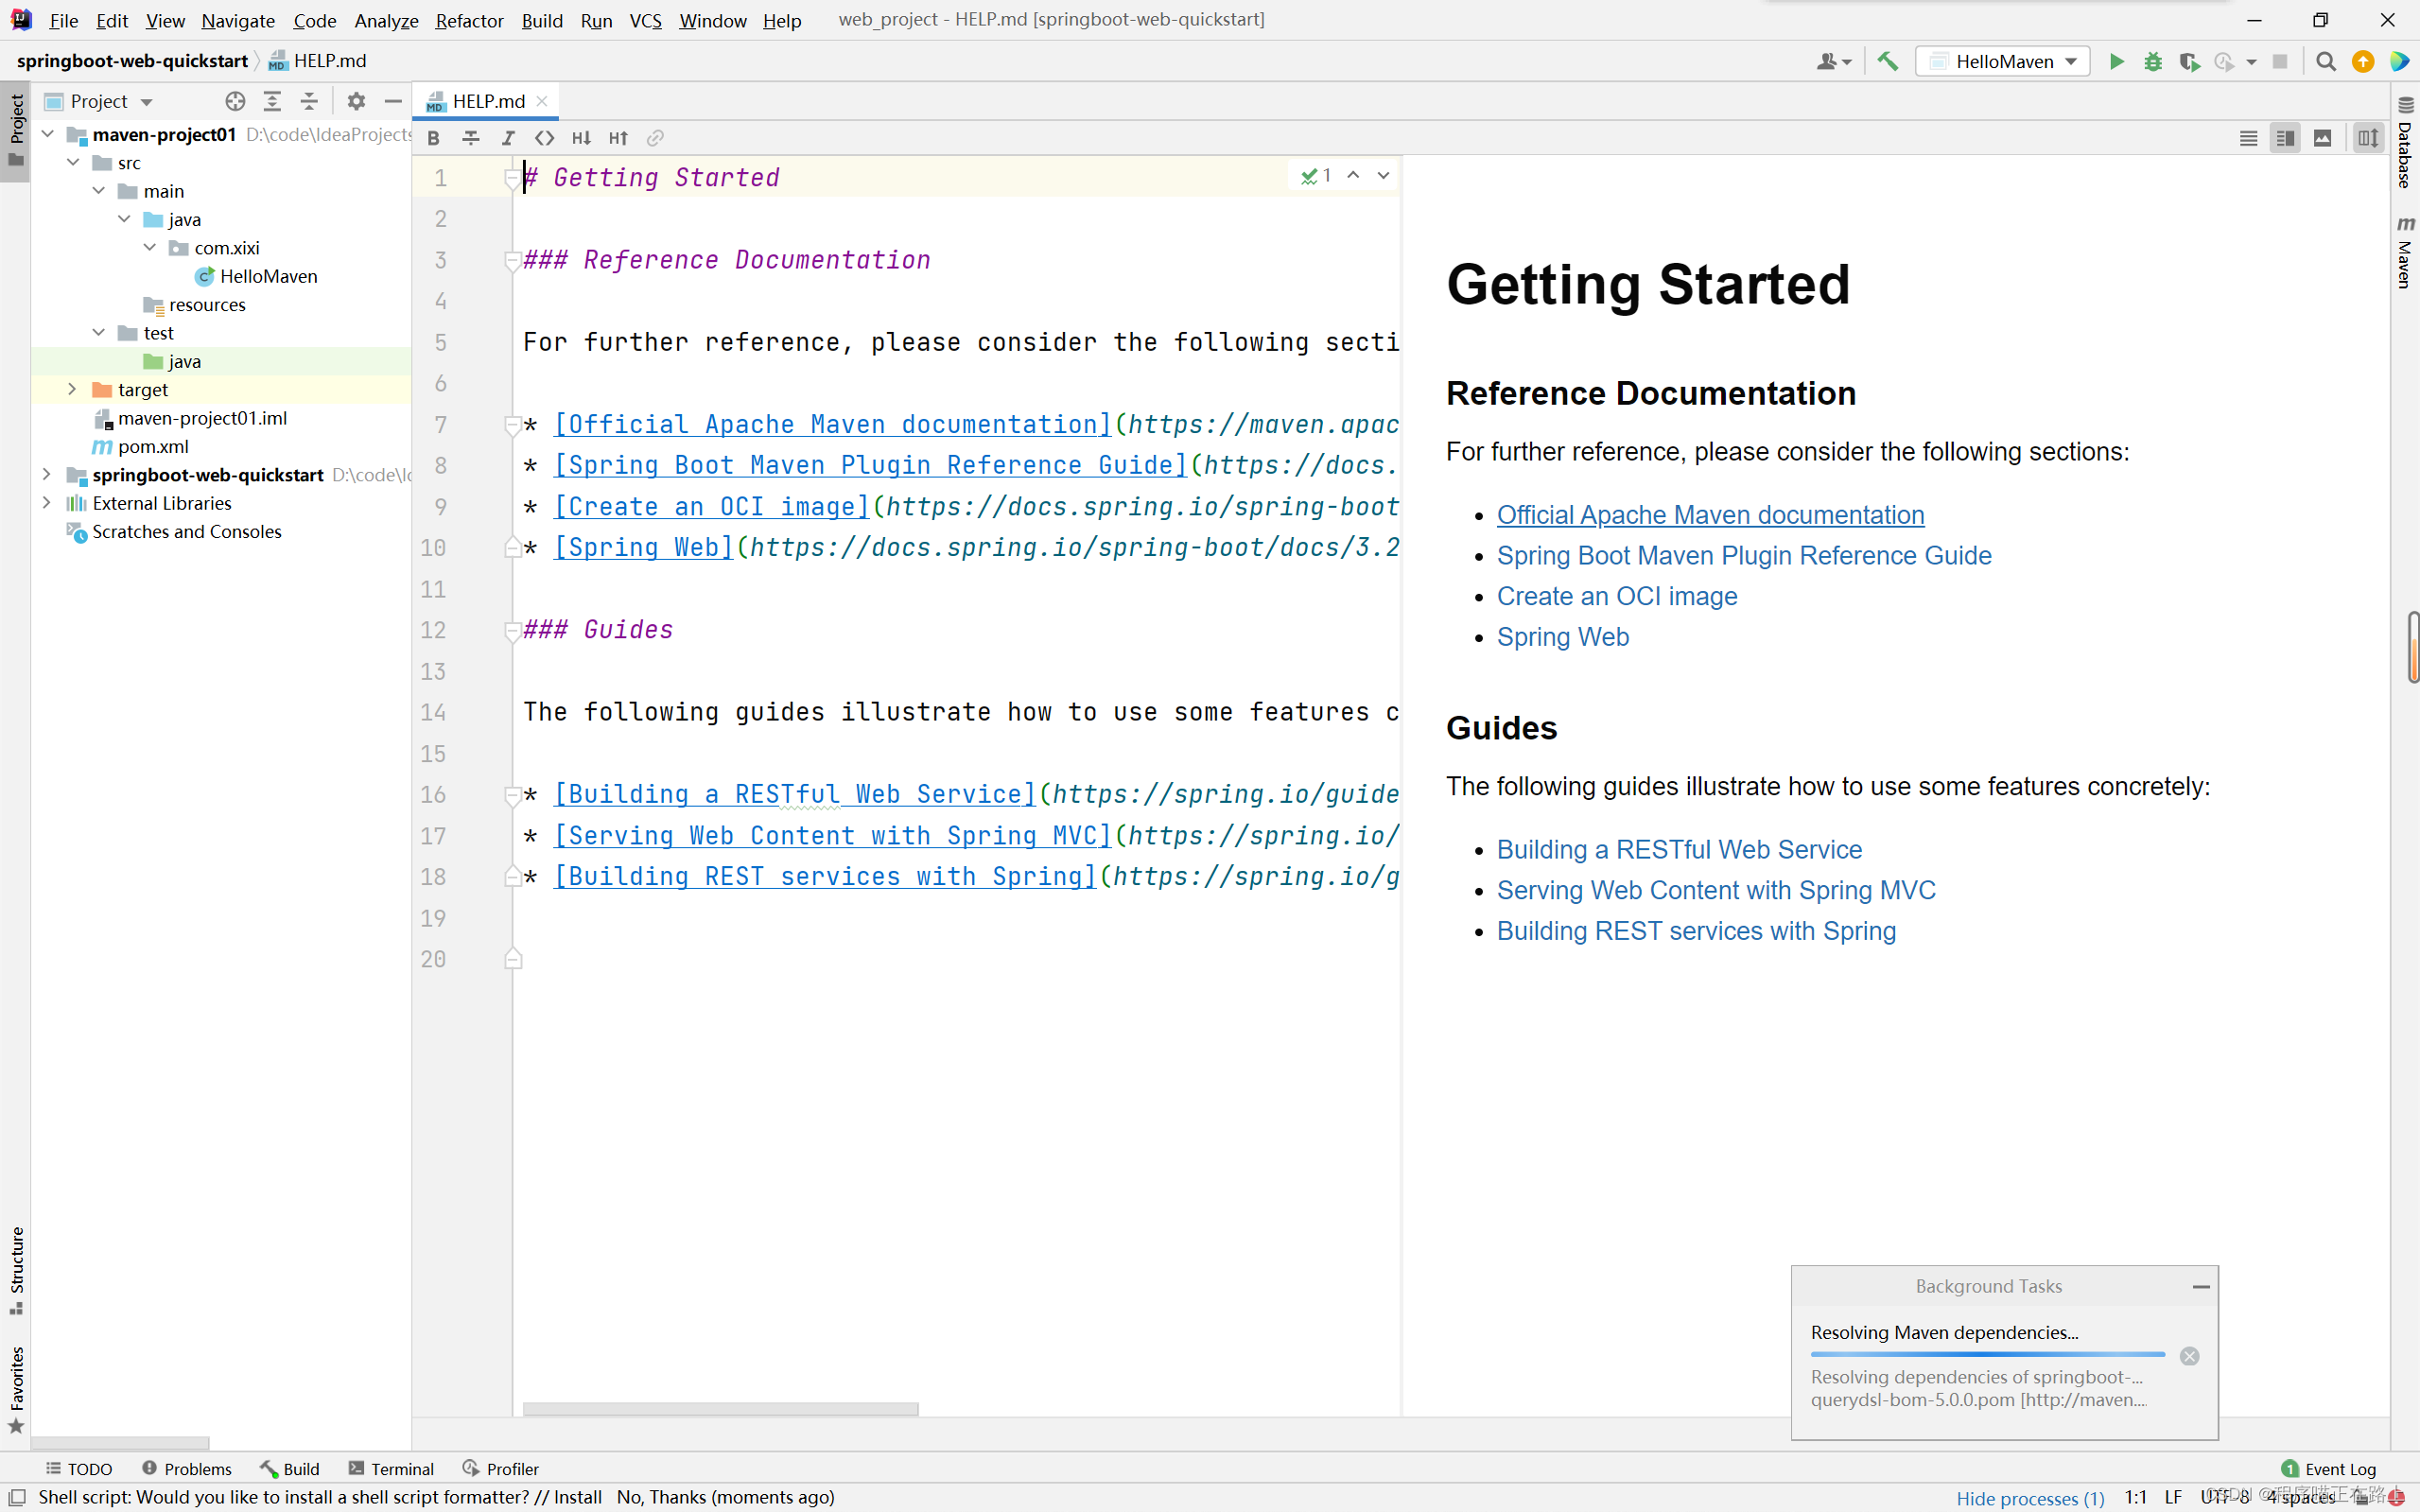The height and width of the screenshot is (1512, 2420).
Task: Click the hyperlink insert icon
Action: click(655, 138)
